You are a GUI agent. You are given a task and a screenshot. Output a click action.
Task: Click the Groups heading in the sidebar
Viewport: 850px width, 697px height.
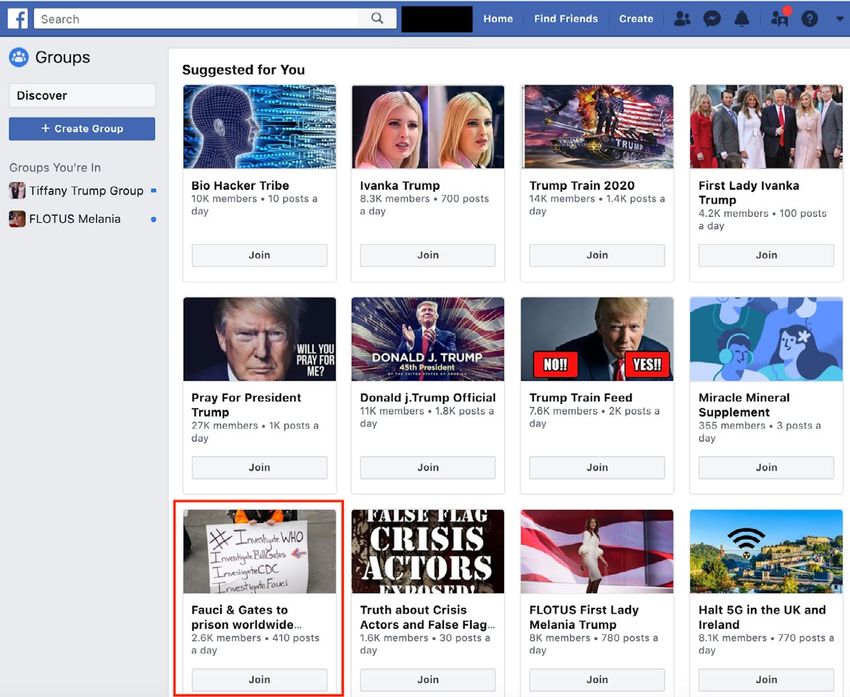coord(62,57)
